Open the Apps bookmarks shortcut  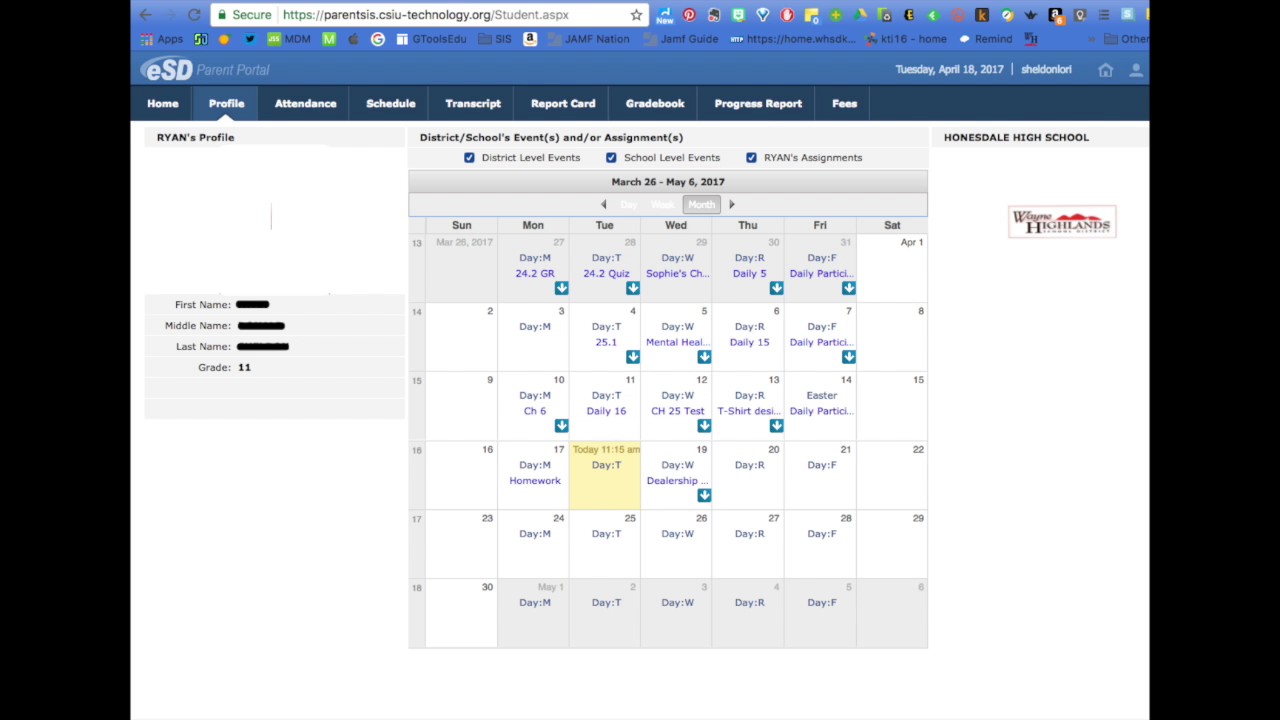point(162,39)
